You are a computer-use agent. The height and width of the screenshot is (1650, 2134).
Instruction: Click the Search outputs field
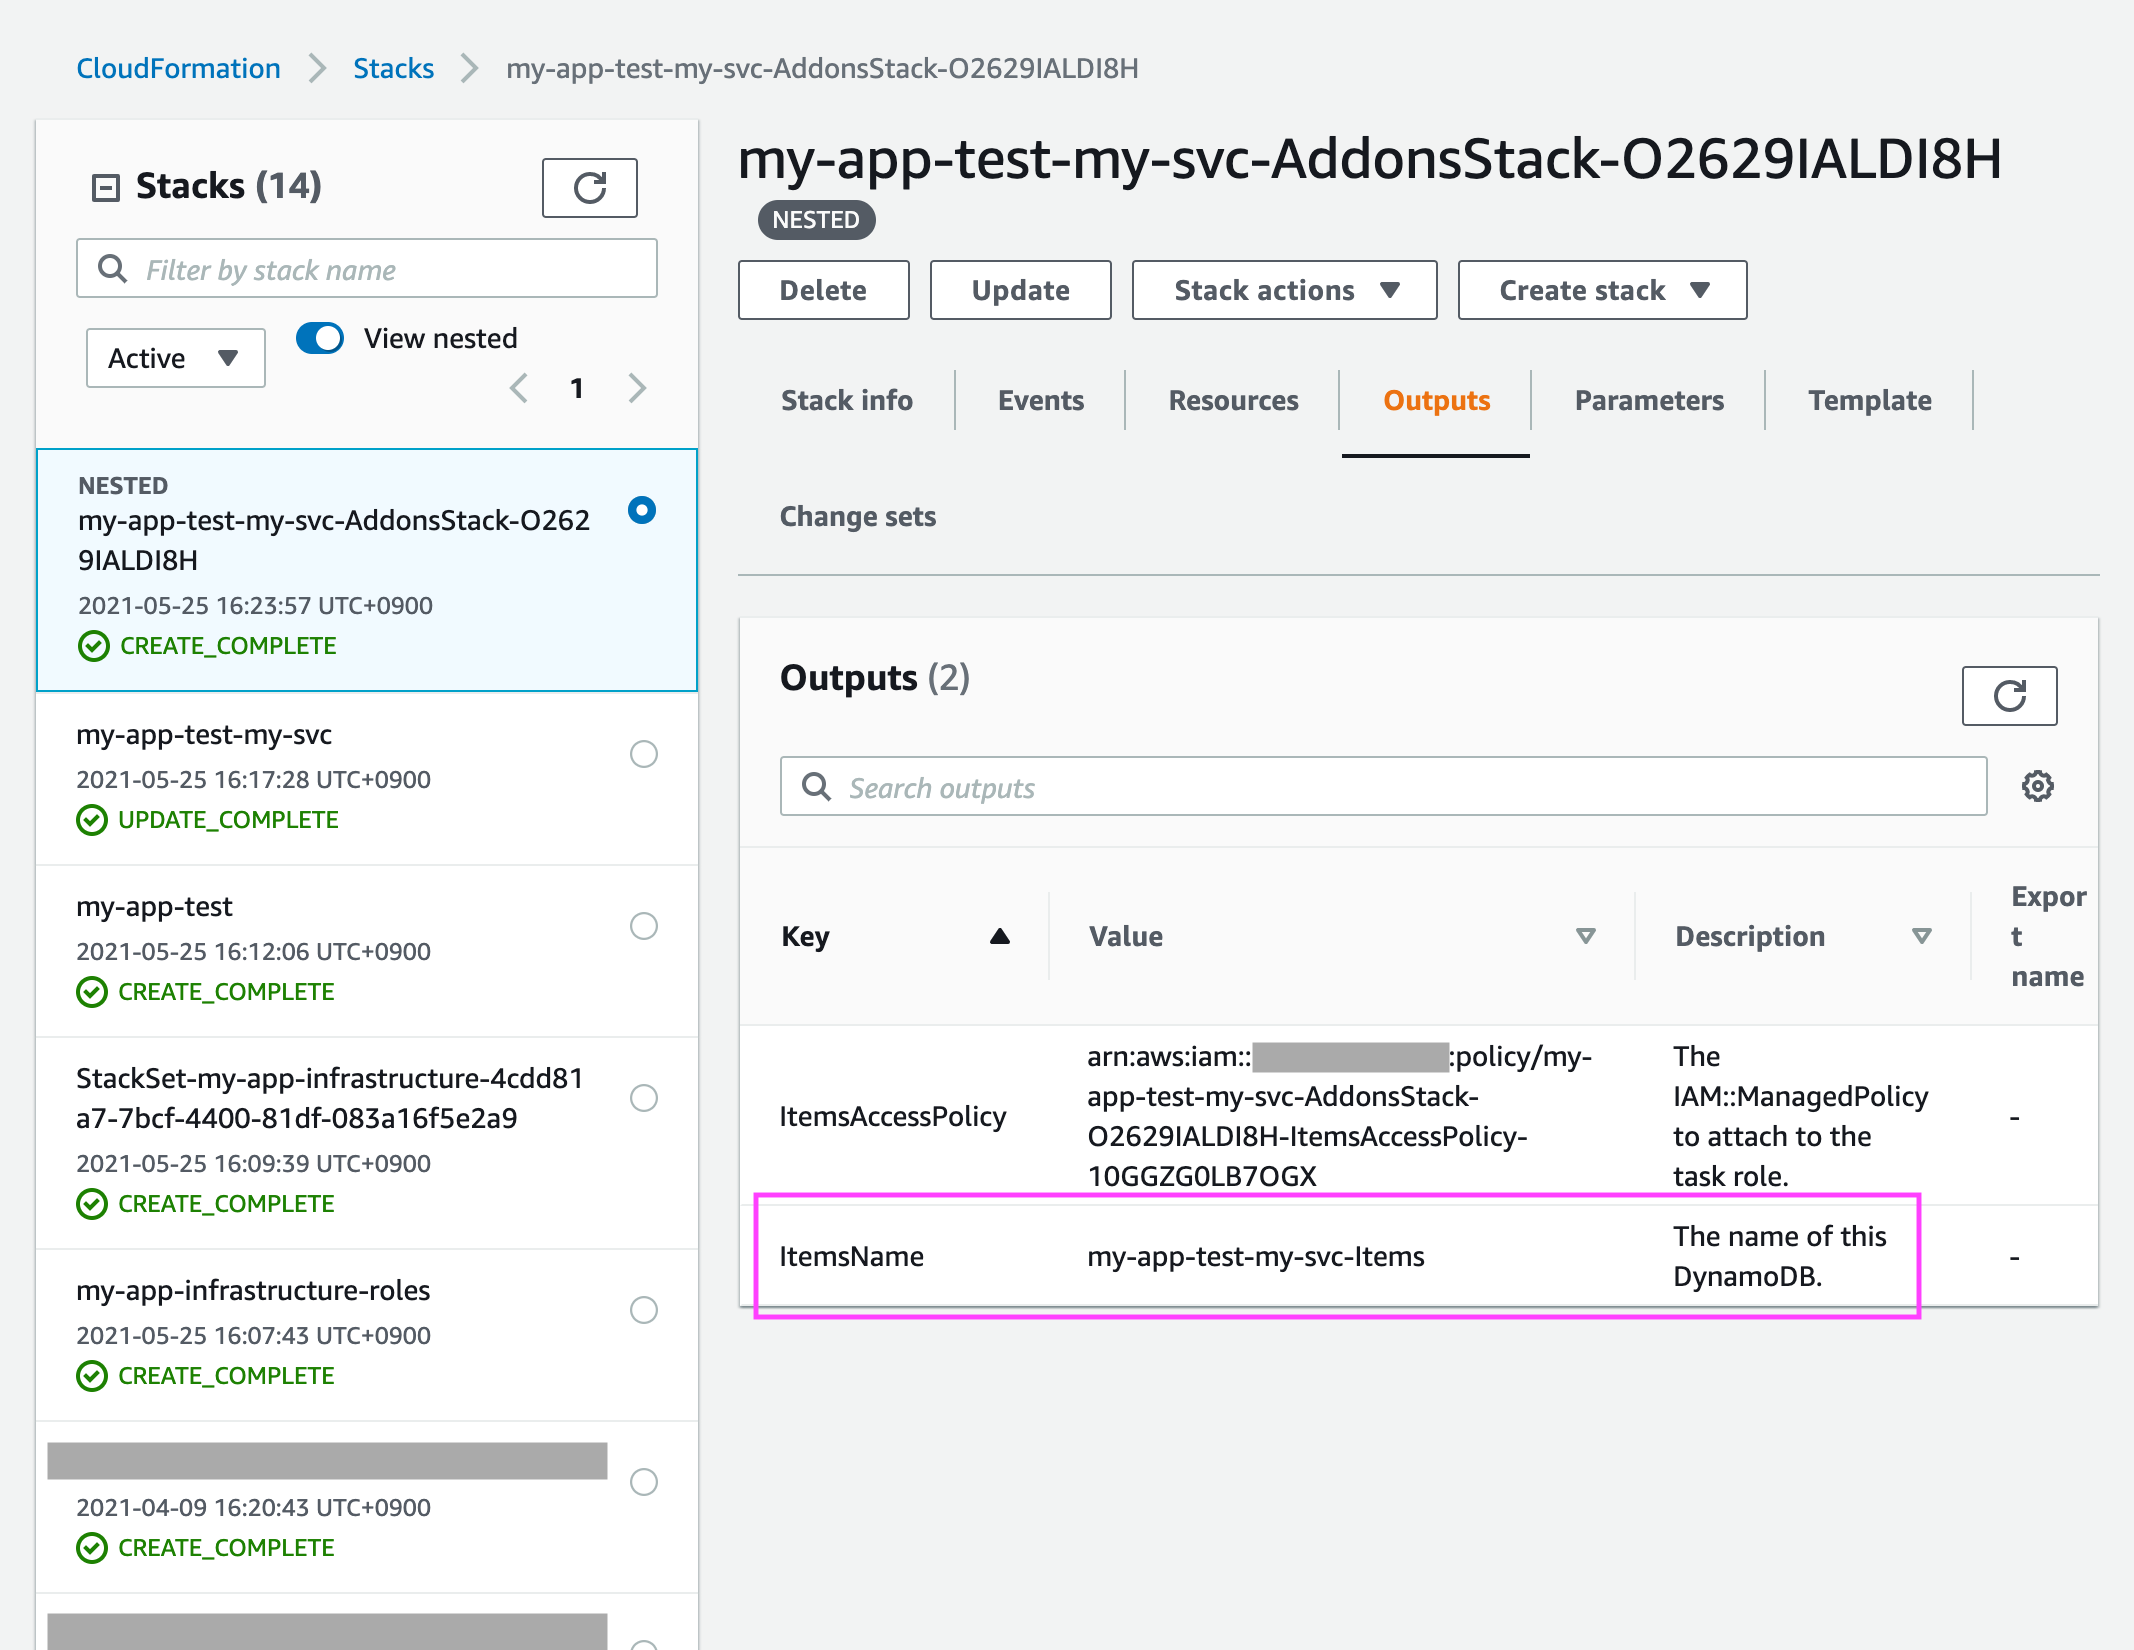(x=1383, y=787)
